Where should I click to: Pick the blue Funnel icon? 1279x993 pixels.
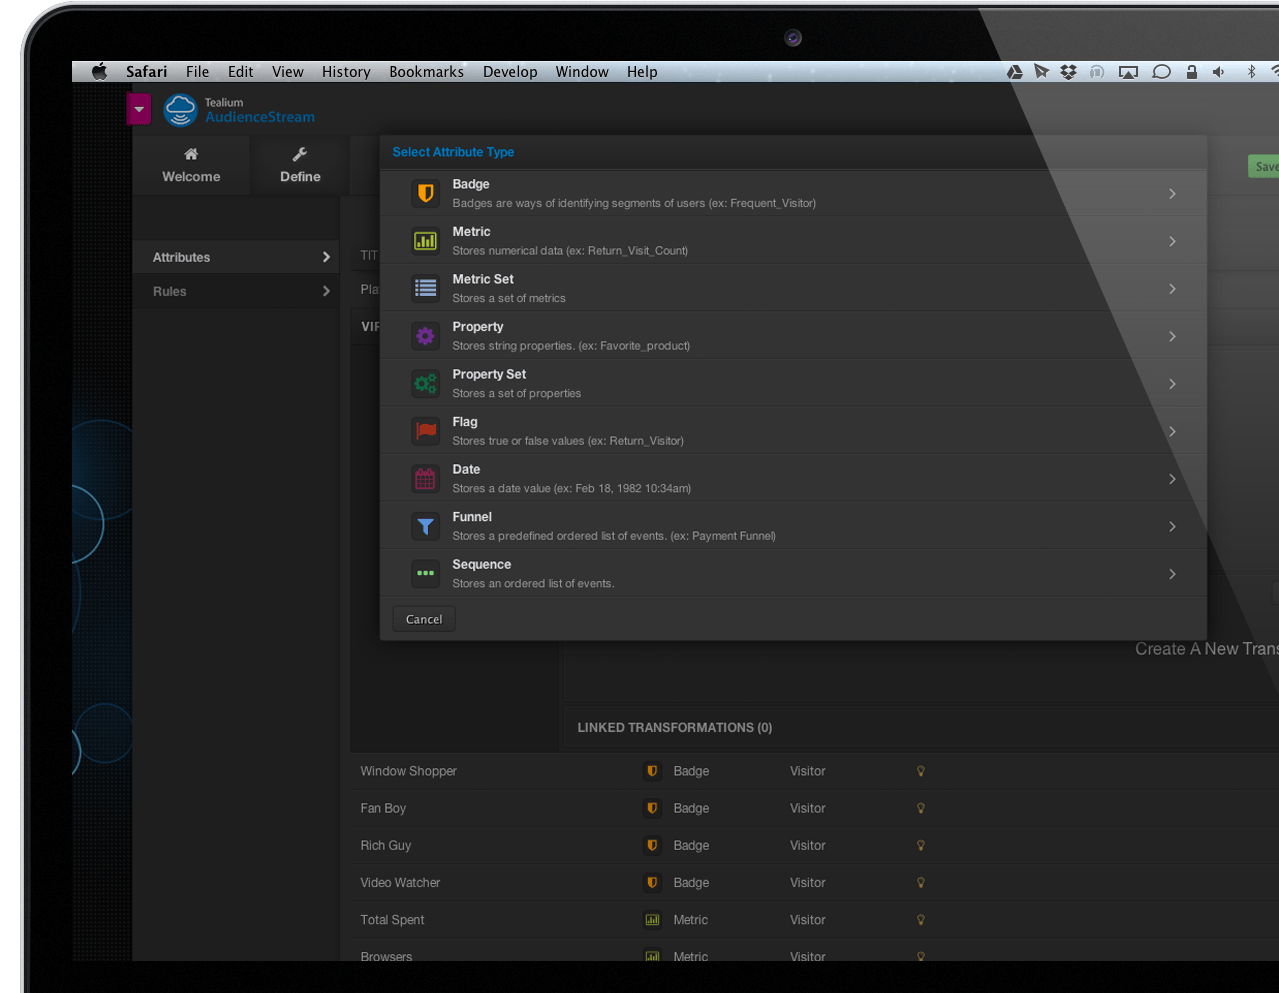(425, 526)
